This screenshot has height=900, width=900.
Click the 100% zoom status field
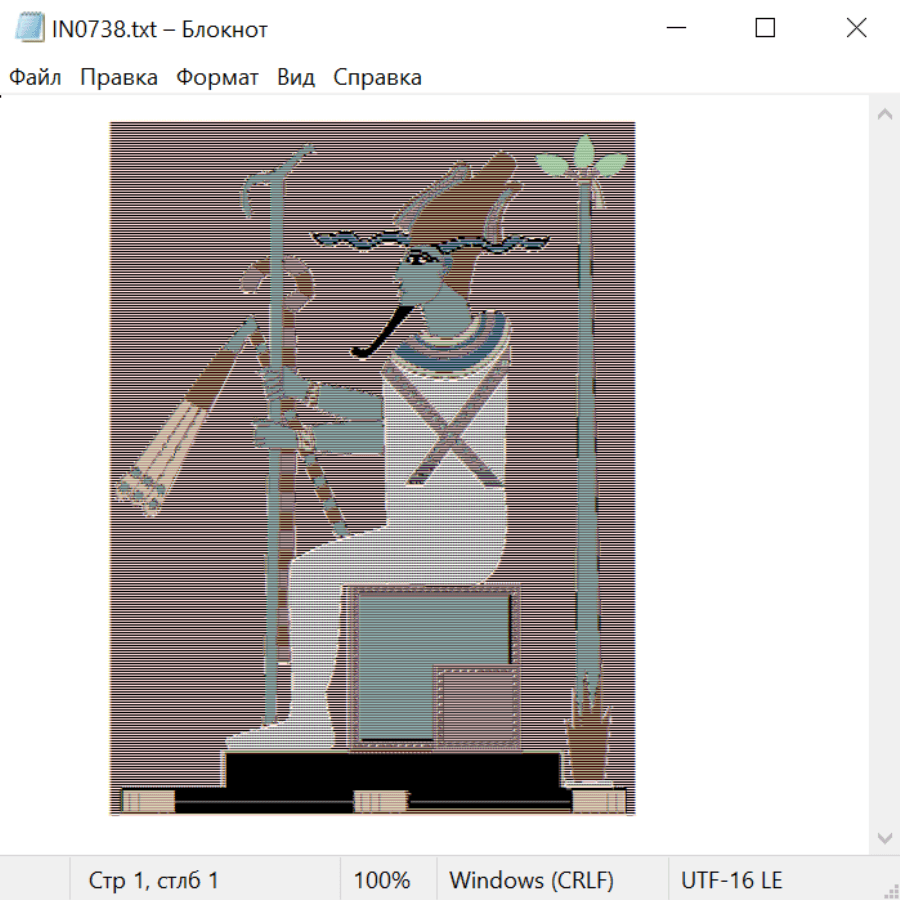[x=382, y=880]
